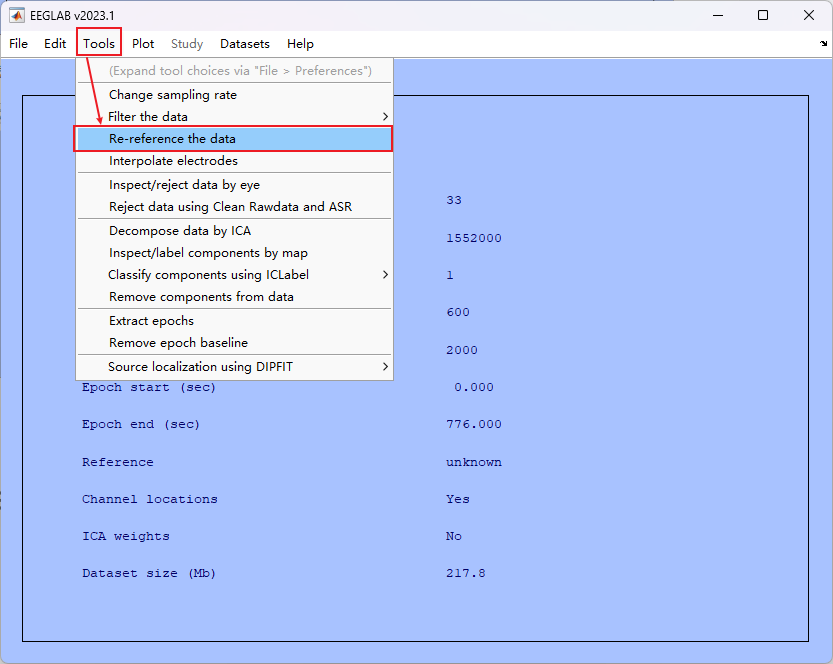Choose Reject data using Clean Rawdata and ASR
Image resolution: width=833 pixels, height=664 pixels.
click(x=234, y=207)
